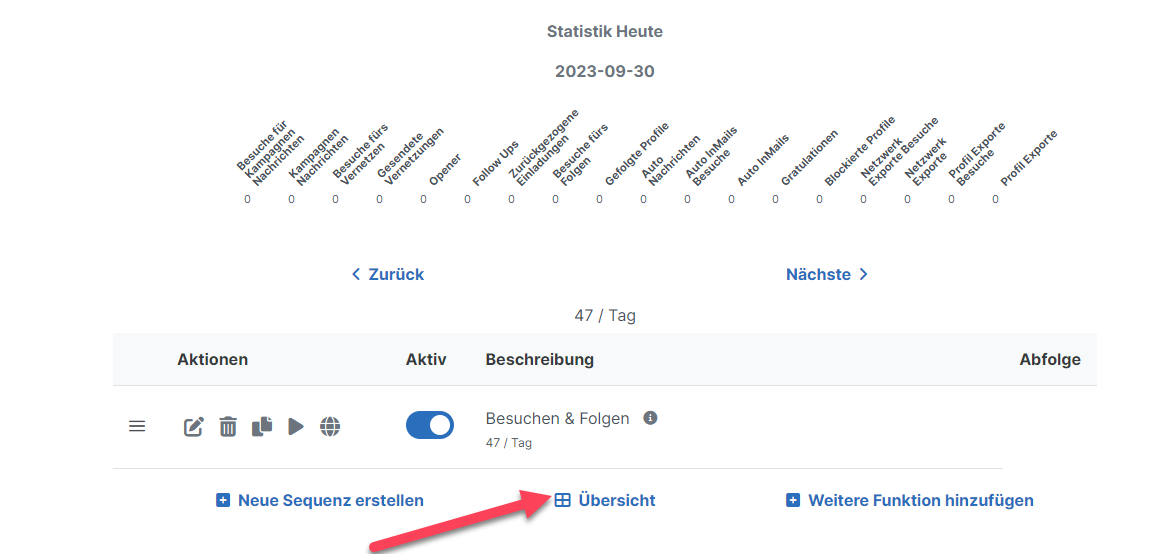Go back via the Zurück link

(388, 274)
